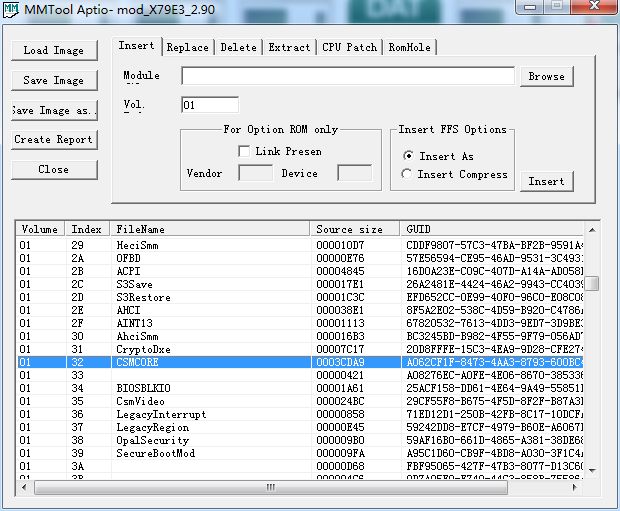This screenshot has width=620, height=511.
Task: Select the S3Restore module row
Action: (301, 297)
